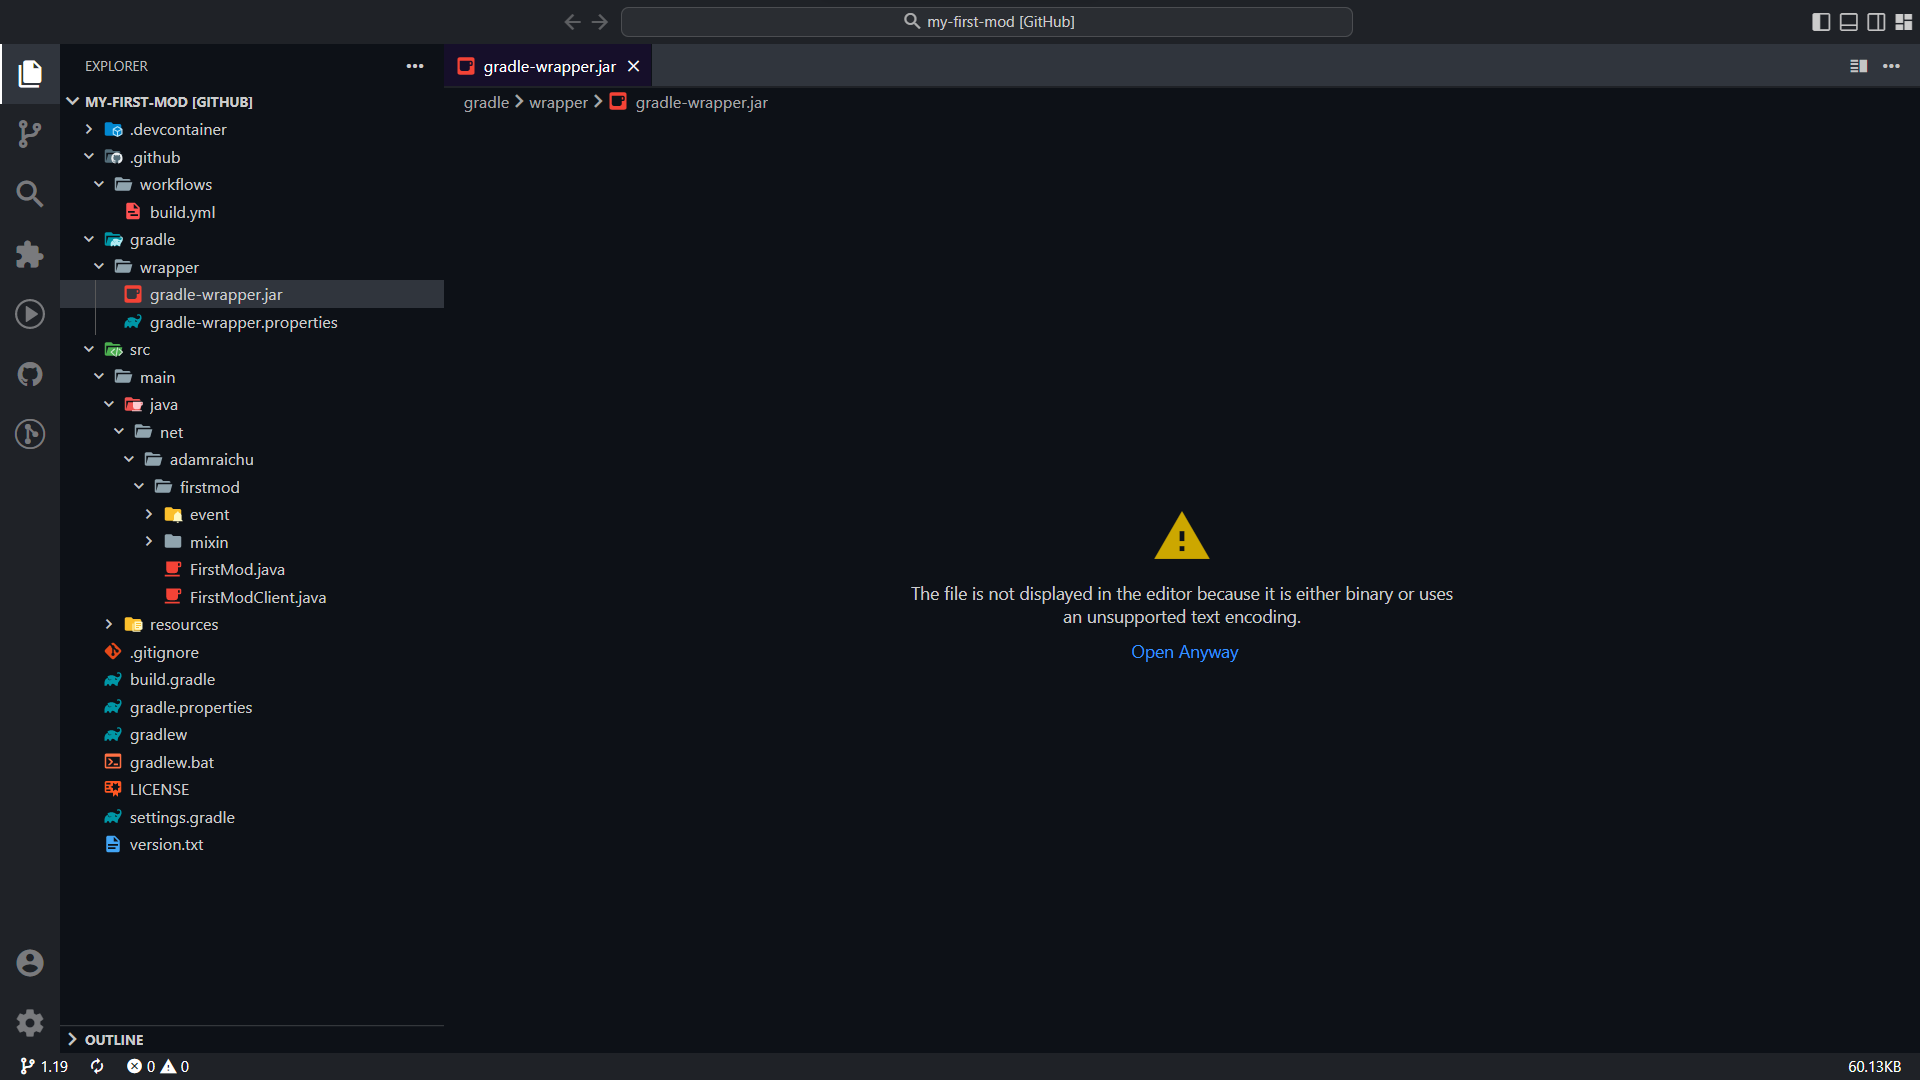Image resolution: width=1920 pixels, height=1080 pixels.
Task: Toggle the secondary side bar layout button
Action: point(1876,22)
